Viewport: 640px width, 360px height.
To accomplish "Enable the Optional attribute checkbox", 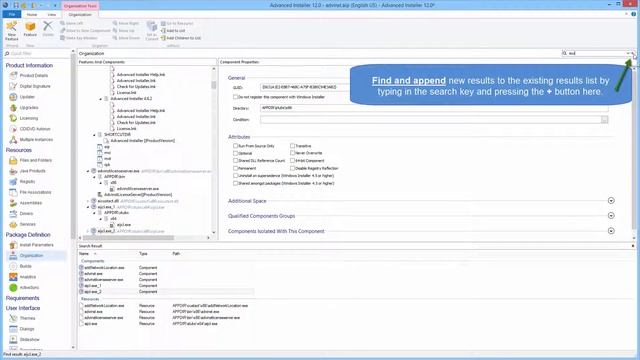I will click(x=236, y=153).
